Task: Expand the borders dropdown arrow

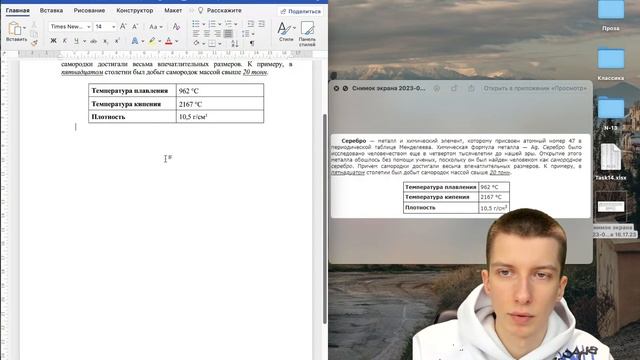Action: pos(220,44)
